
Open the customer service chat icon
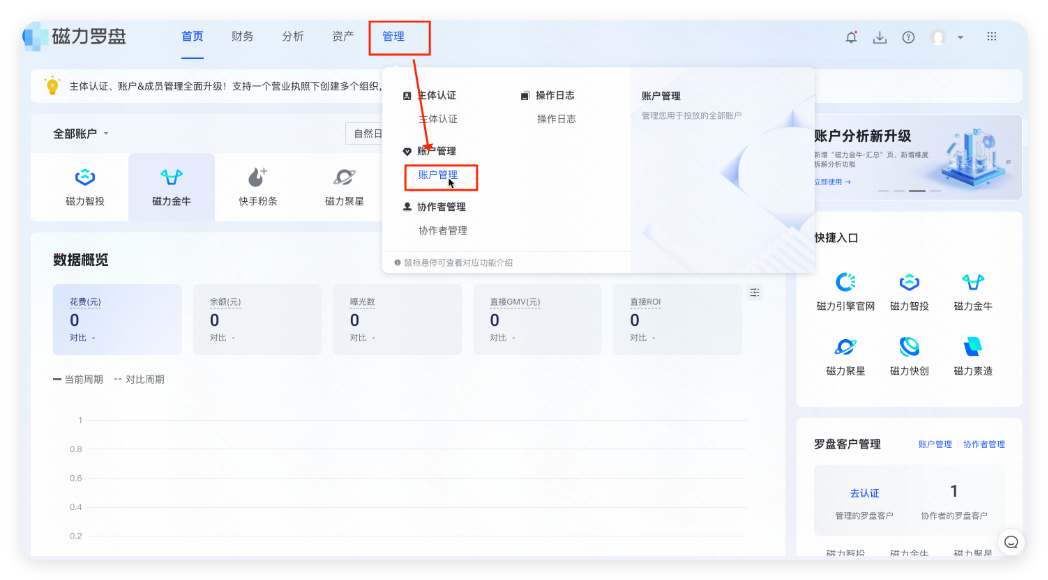click(1011, 542)
